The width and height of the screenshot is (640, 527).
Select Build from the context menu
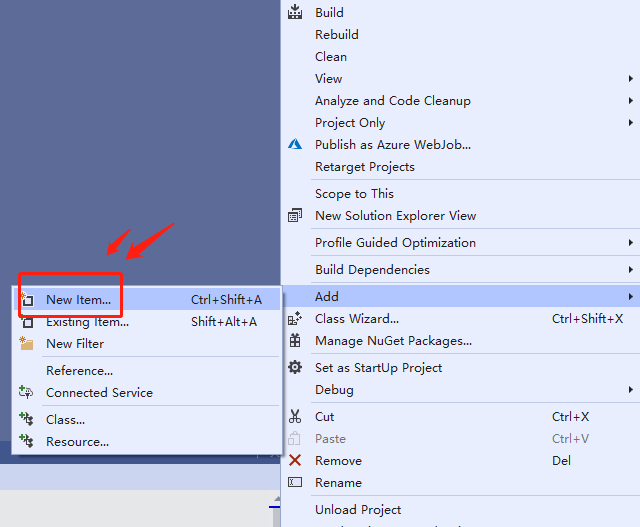[x=461, y=12]
